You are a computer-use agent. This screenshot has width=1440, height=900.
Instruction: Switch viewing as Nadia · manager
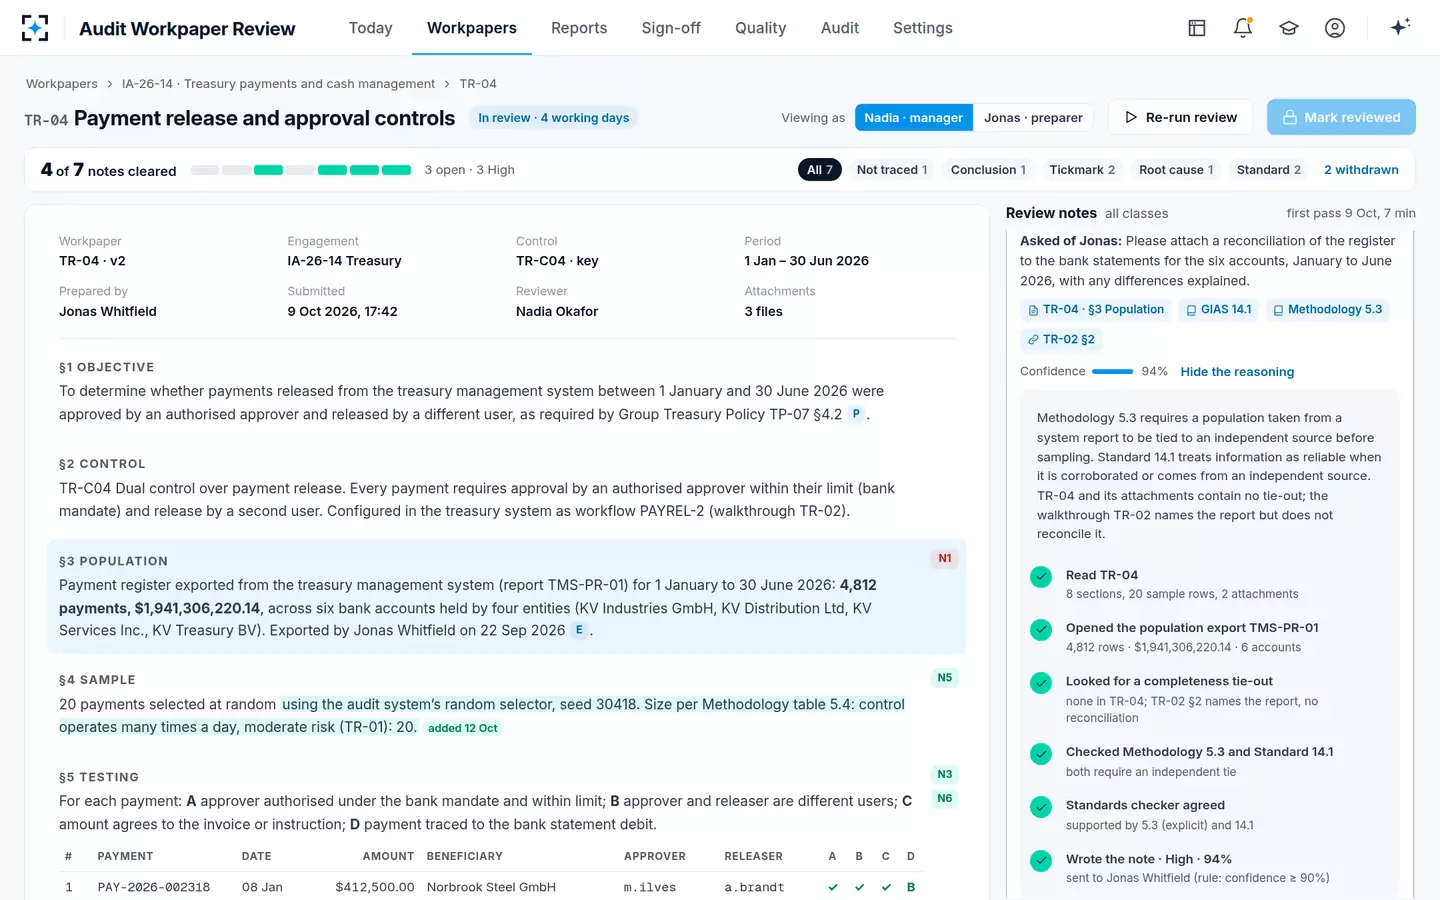click(x=913, y=118)
